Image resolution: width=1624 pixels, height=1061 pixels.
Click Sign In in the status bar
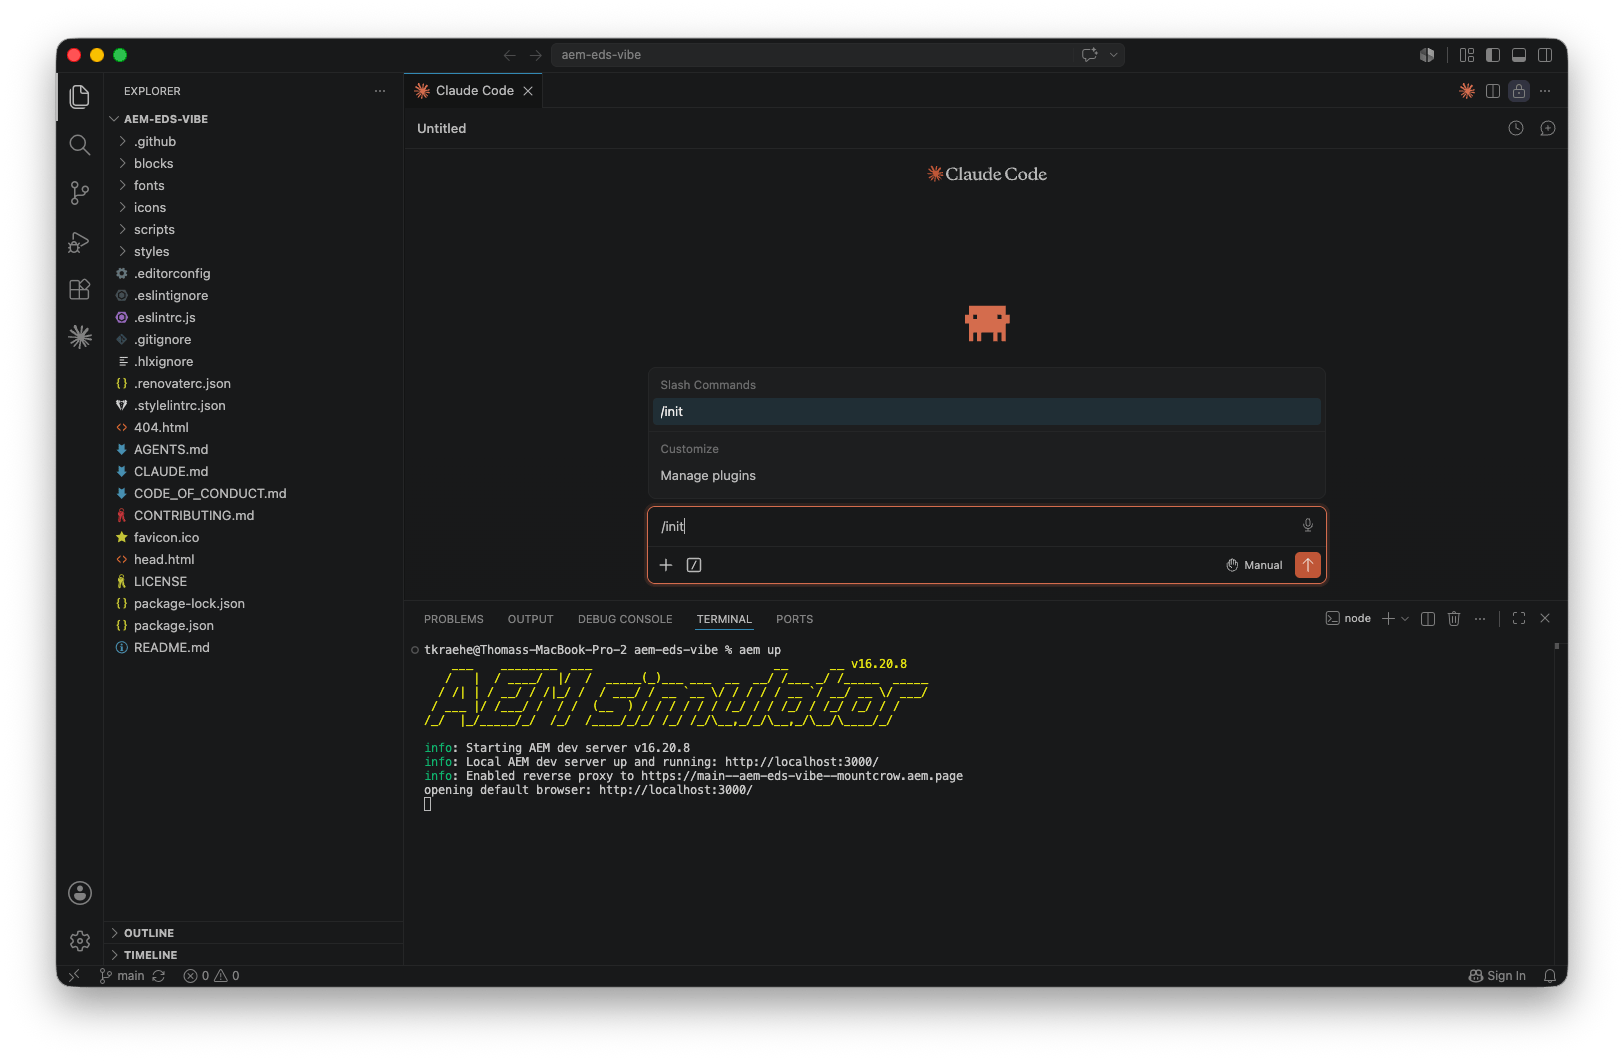pyautogui.click(x=1497, y=976)
